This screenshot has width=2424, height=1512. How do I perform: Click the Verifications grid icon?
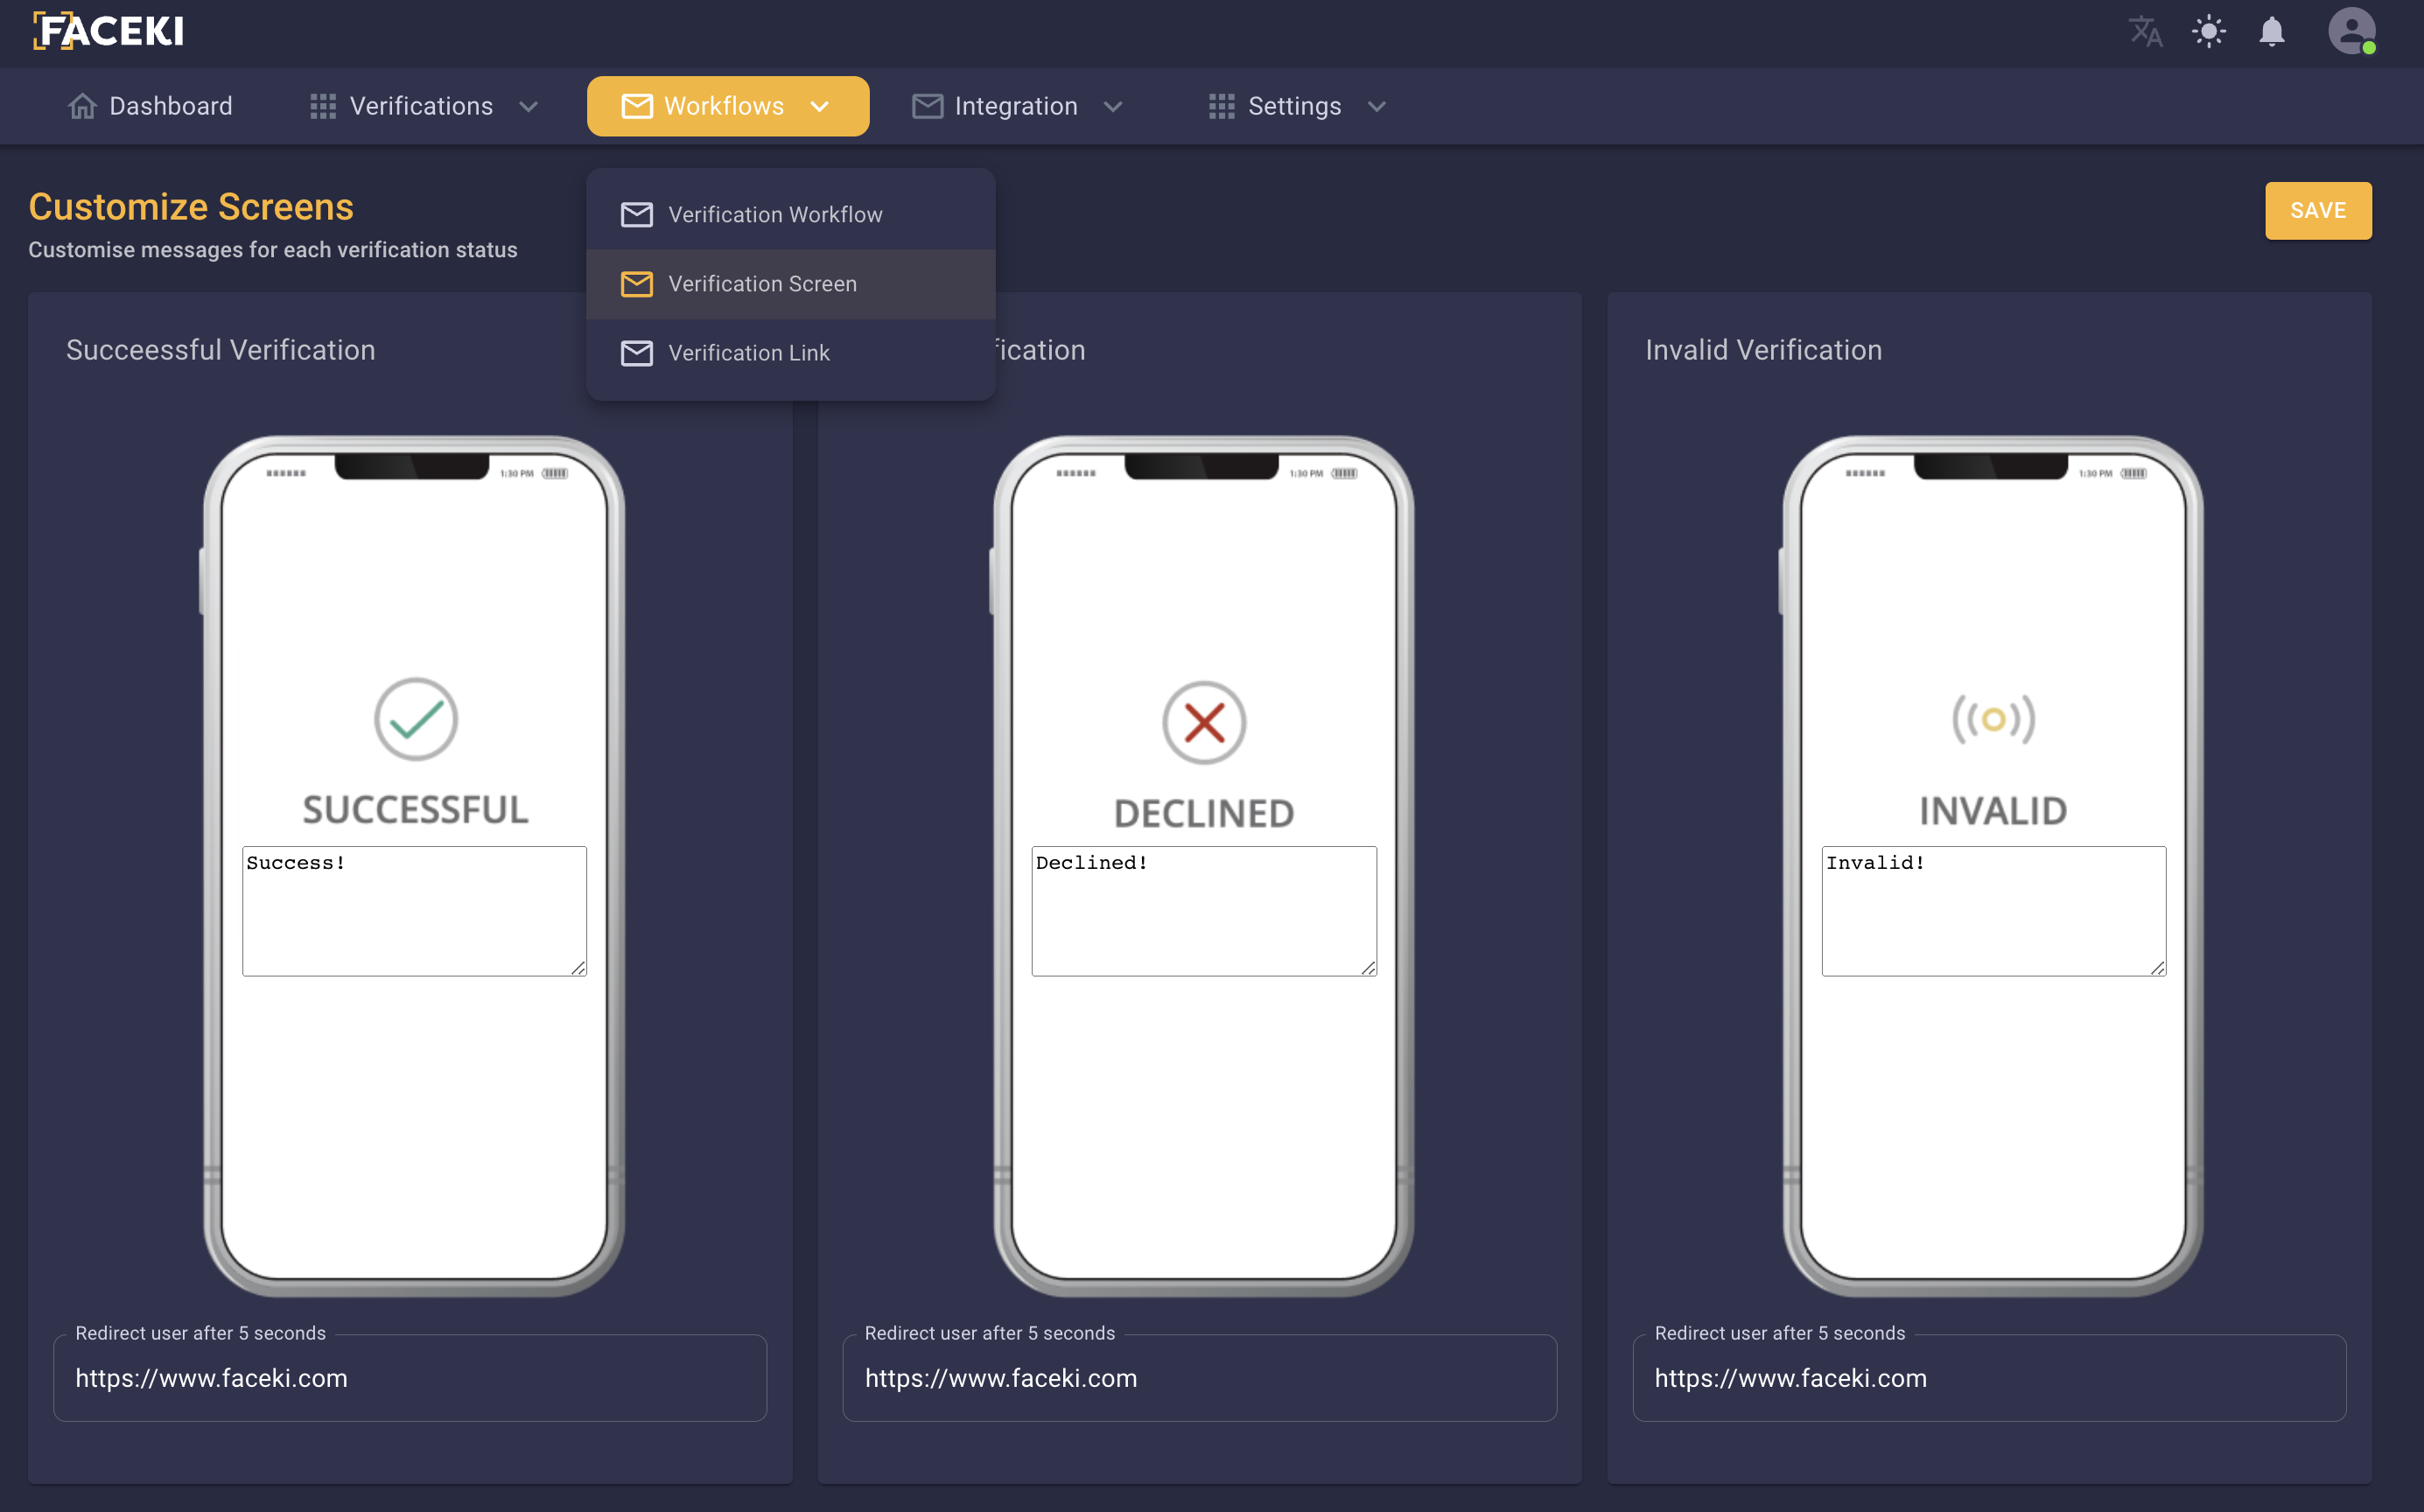pos(322,106)
